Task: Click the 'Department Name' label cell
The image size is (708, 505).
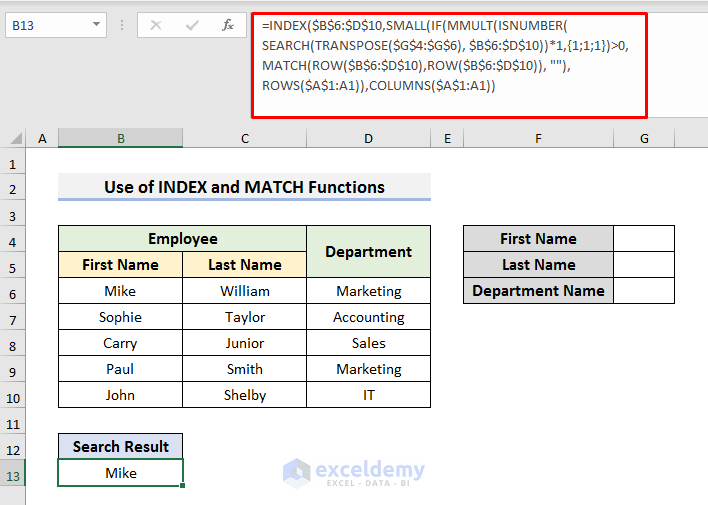Action: (538, 291)
